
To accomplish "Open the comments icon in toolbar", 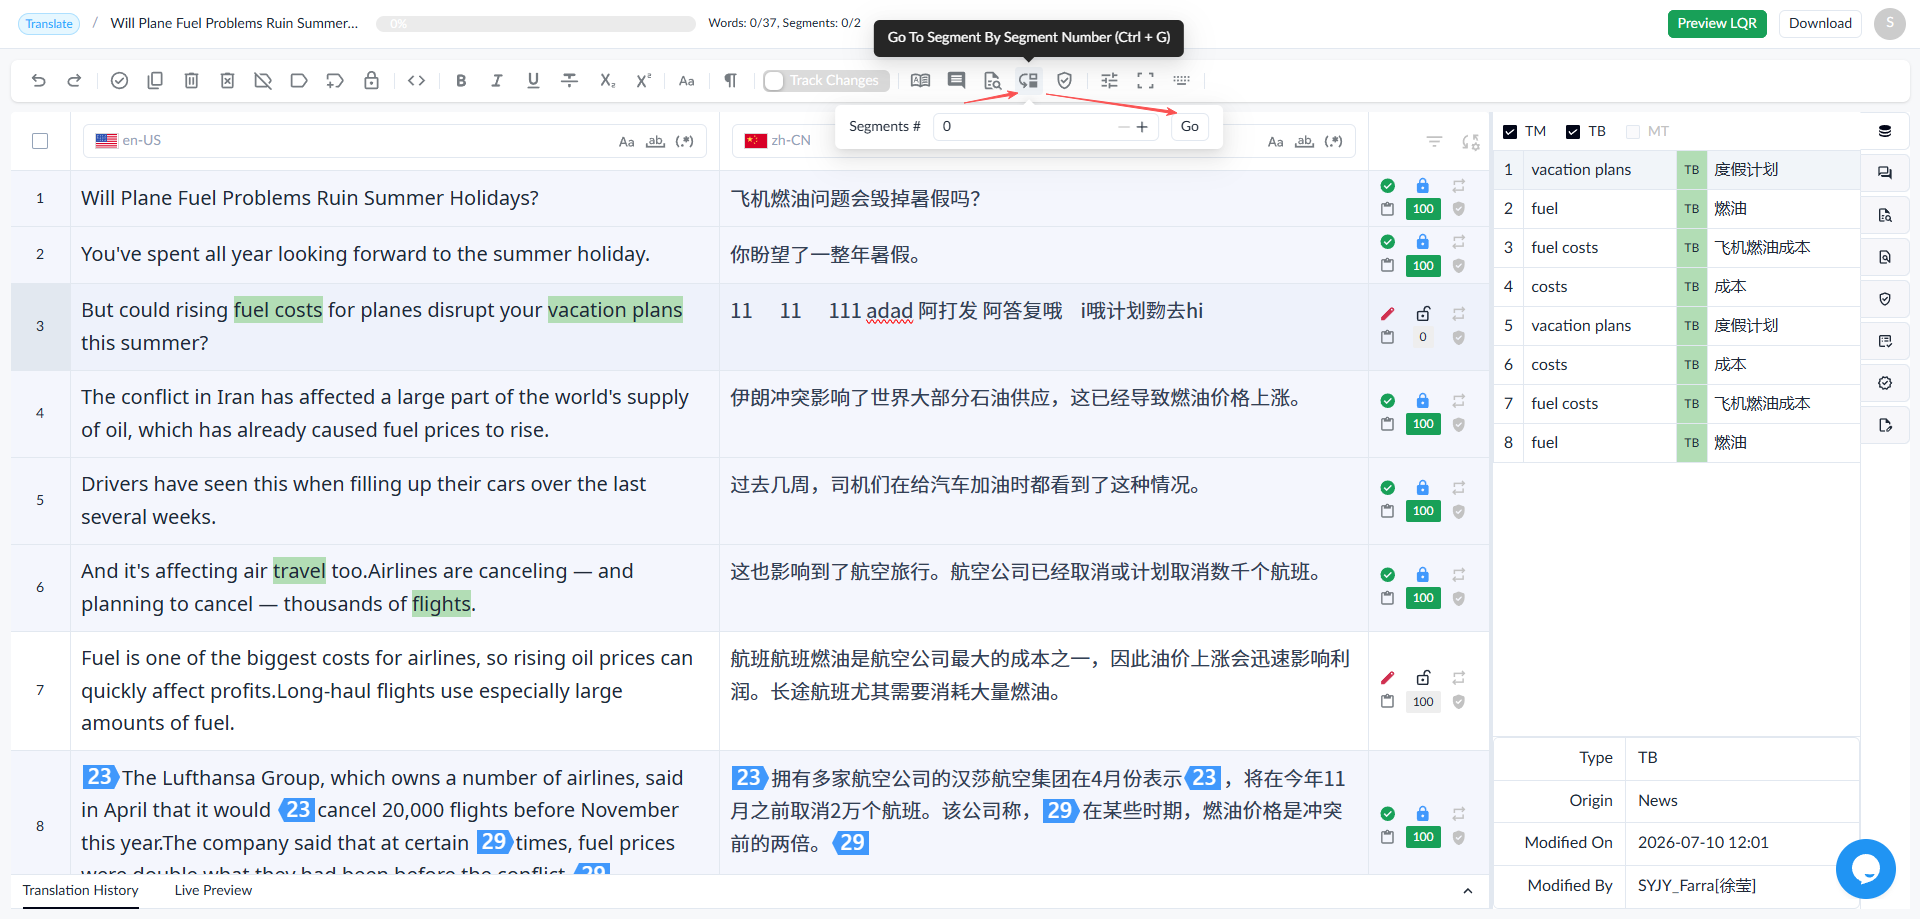I will (956, 81).
